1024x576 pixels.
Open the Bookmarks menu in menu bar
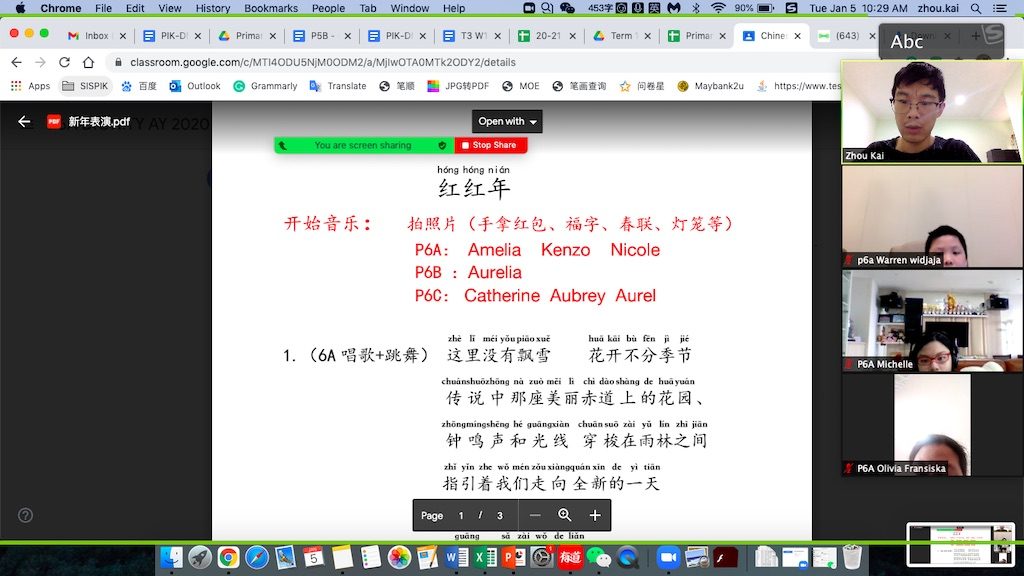pos(271,8)
